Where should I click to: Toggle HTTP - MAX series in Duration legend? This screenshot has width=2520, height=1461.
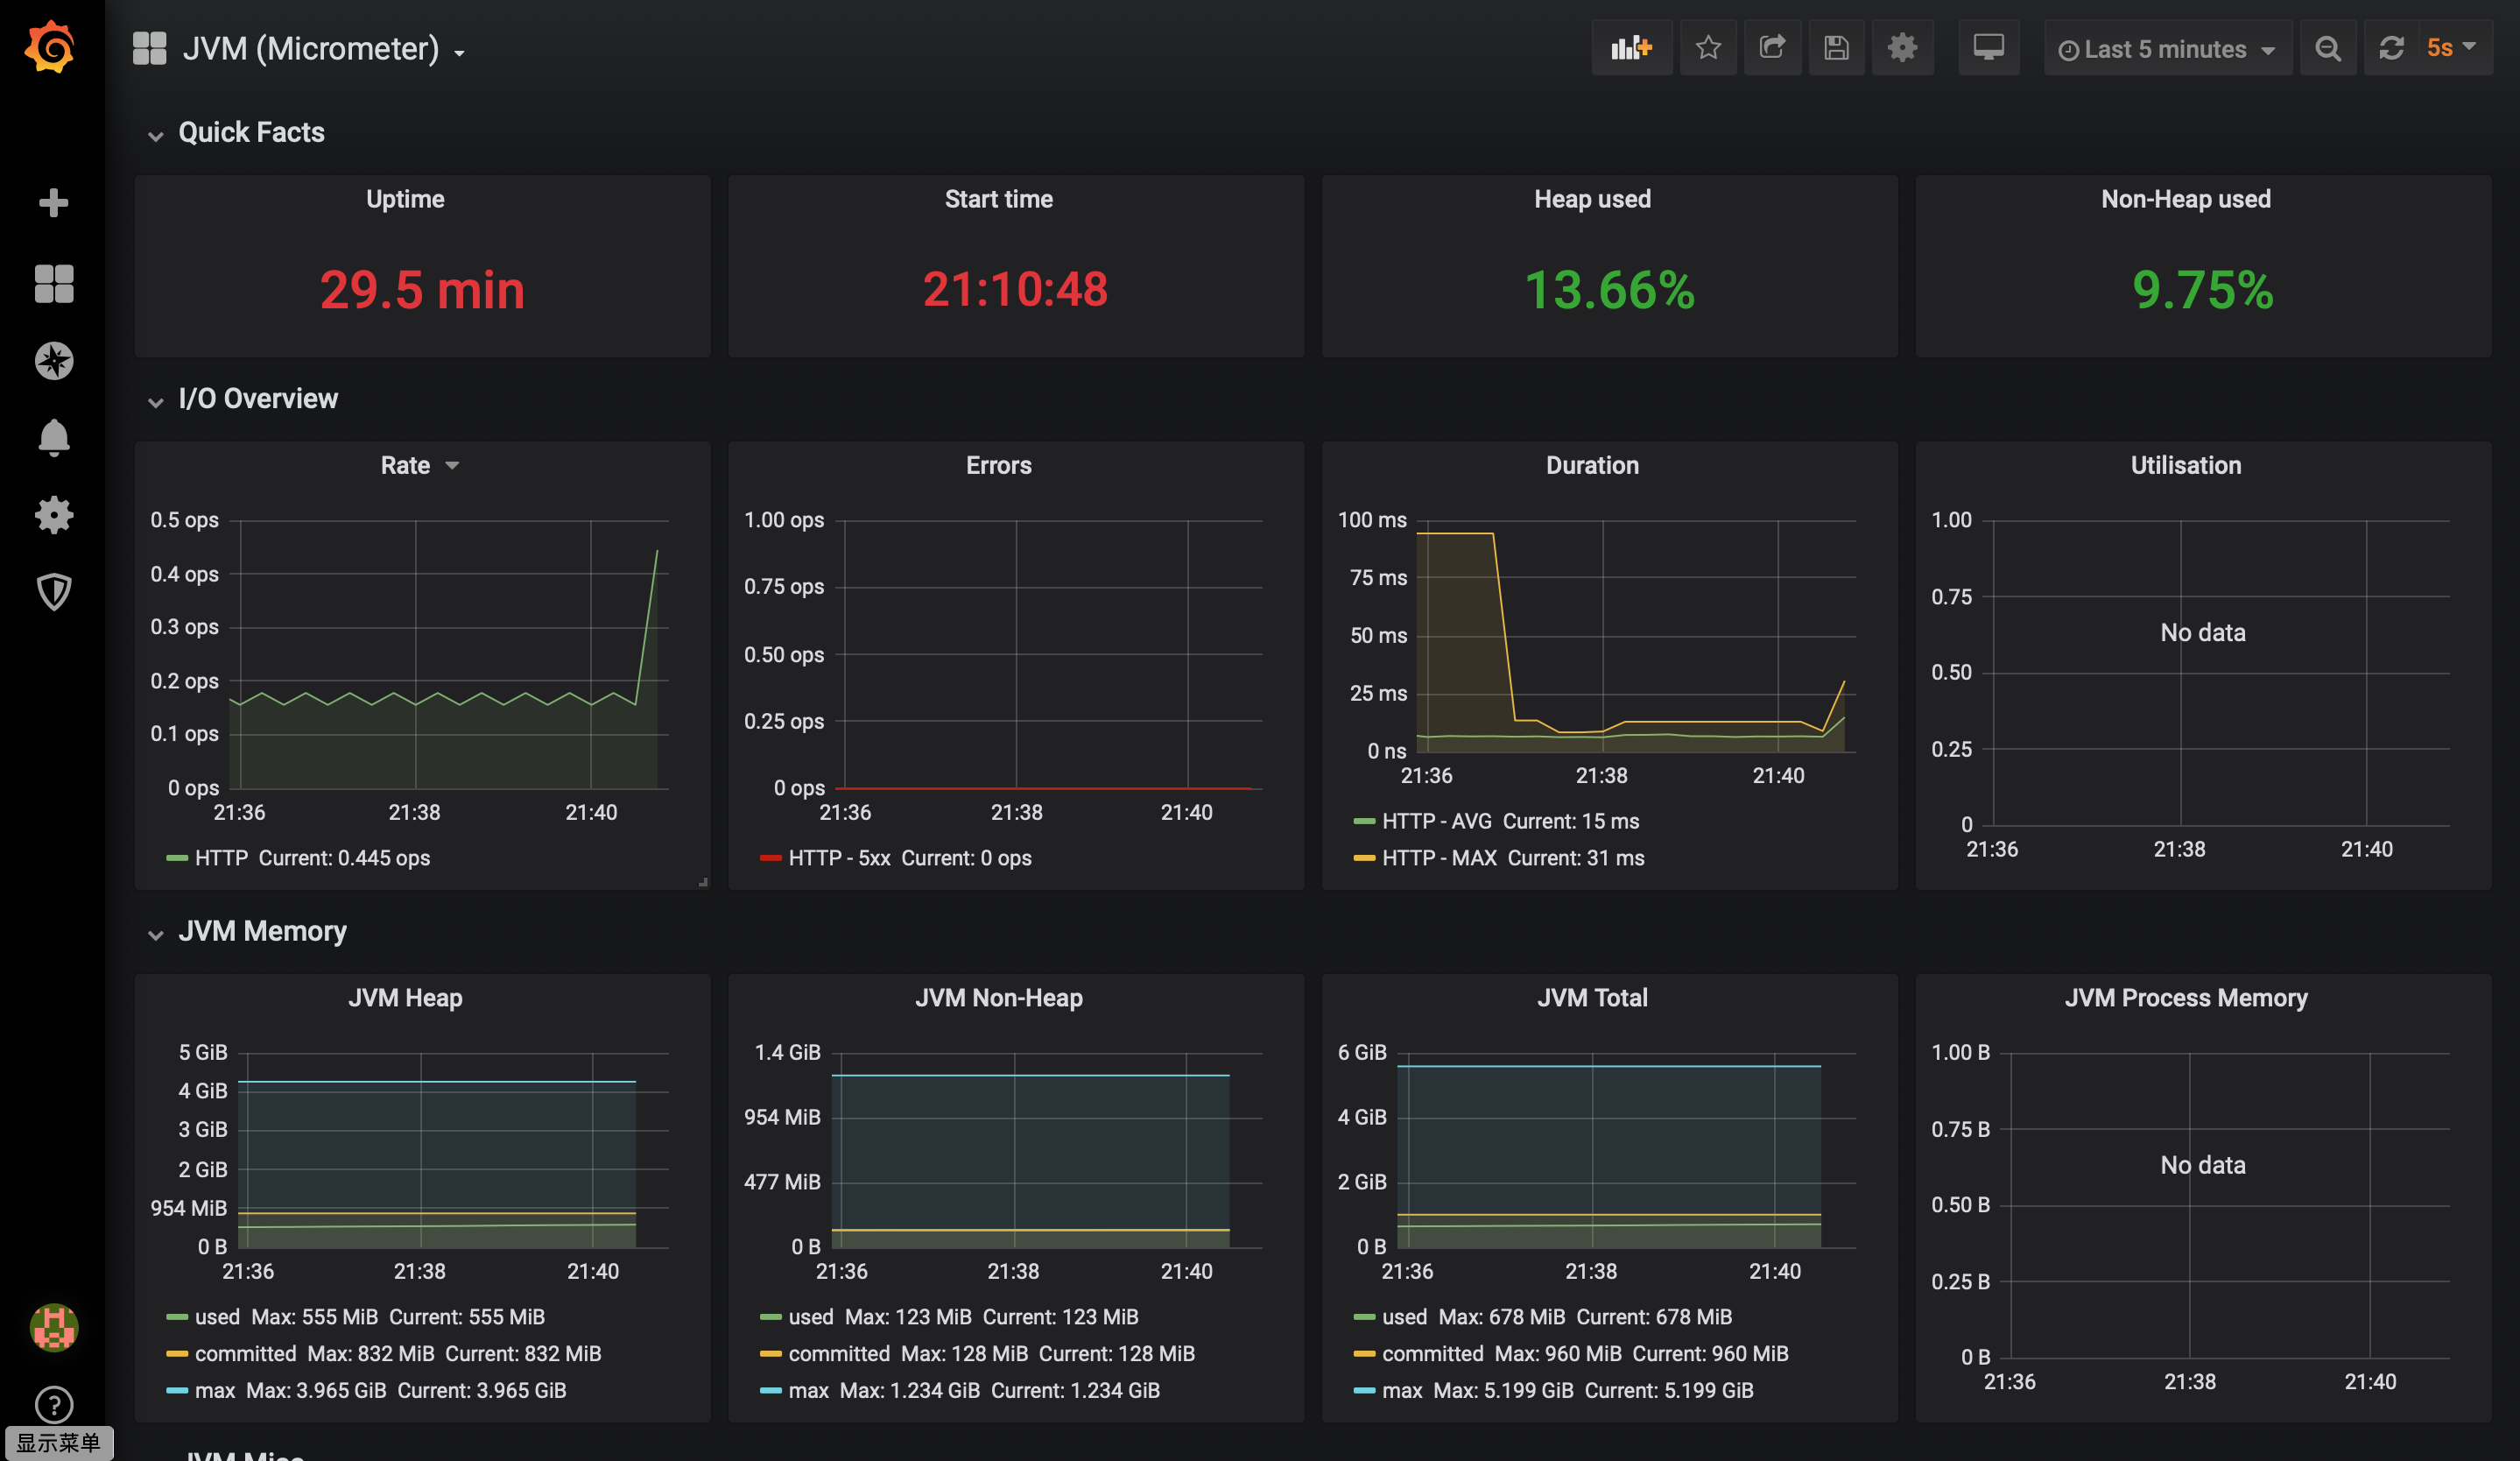(x=1439, y=858)
